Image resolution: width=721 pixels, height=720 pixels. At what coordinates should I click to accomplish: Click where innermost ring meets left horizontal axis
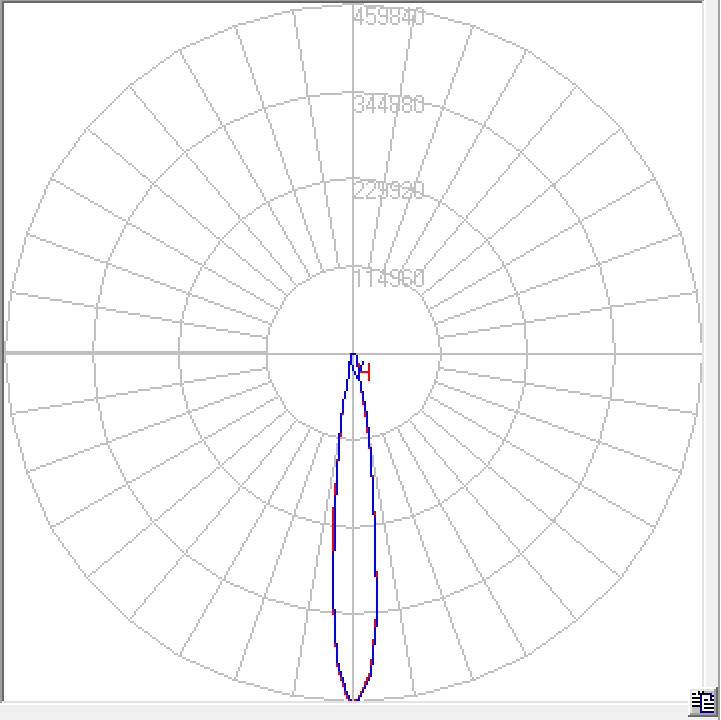click(x=267, y=353)
